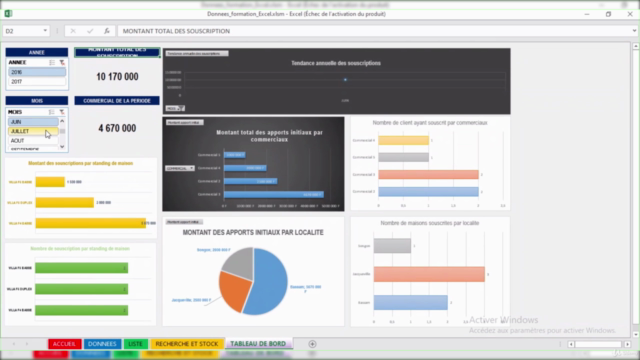The height and width of the screenshot is (360, 640).
Task: Toggle multi-select in the MOIS slicer
Action: [52, 112]
